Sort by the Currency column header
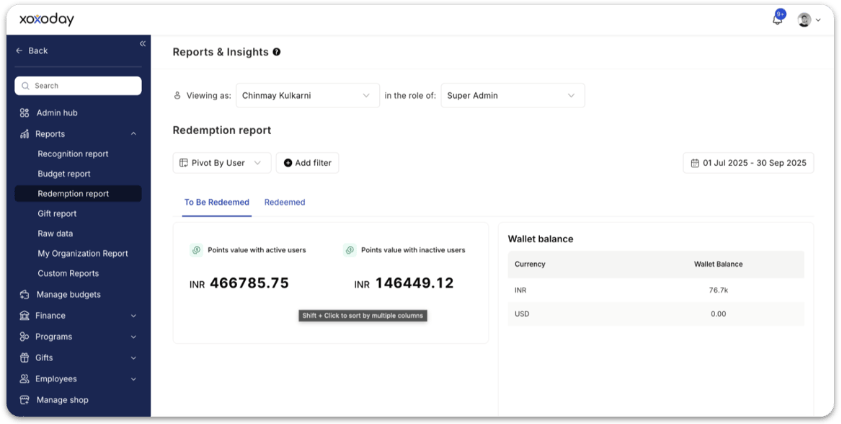 pos(530,264)
